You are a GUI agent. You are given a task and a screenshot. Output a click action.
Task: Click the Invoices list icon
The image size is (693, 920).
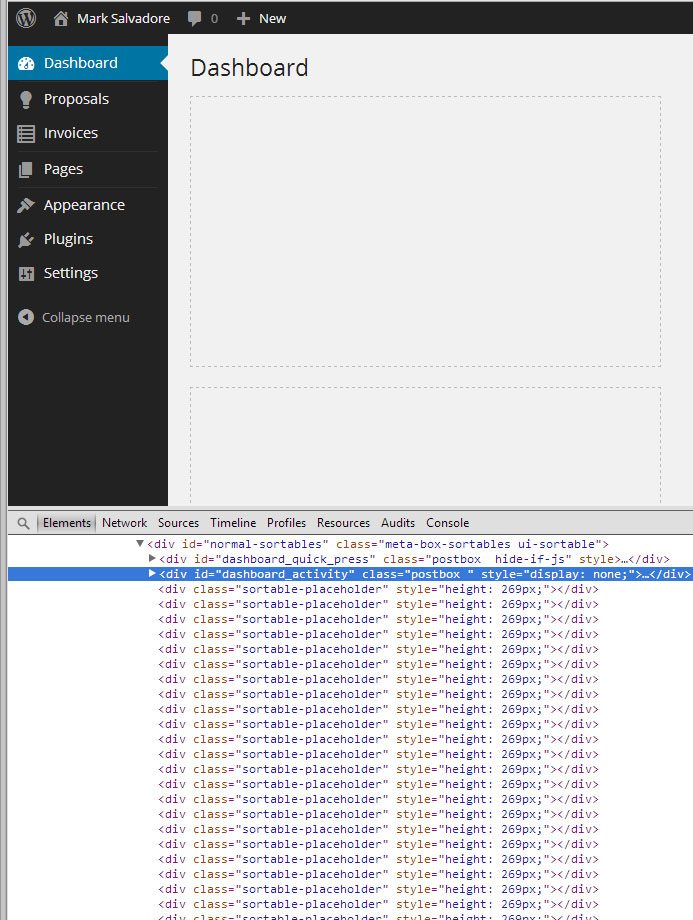click(x=26, y=133)
